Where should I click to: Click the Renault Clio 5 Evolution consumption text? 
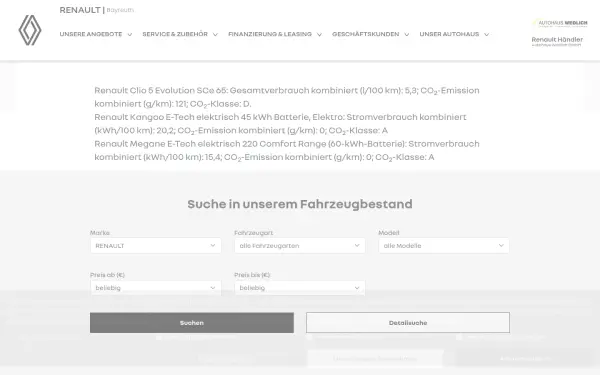pos(287,97)
